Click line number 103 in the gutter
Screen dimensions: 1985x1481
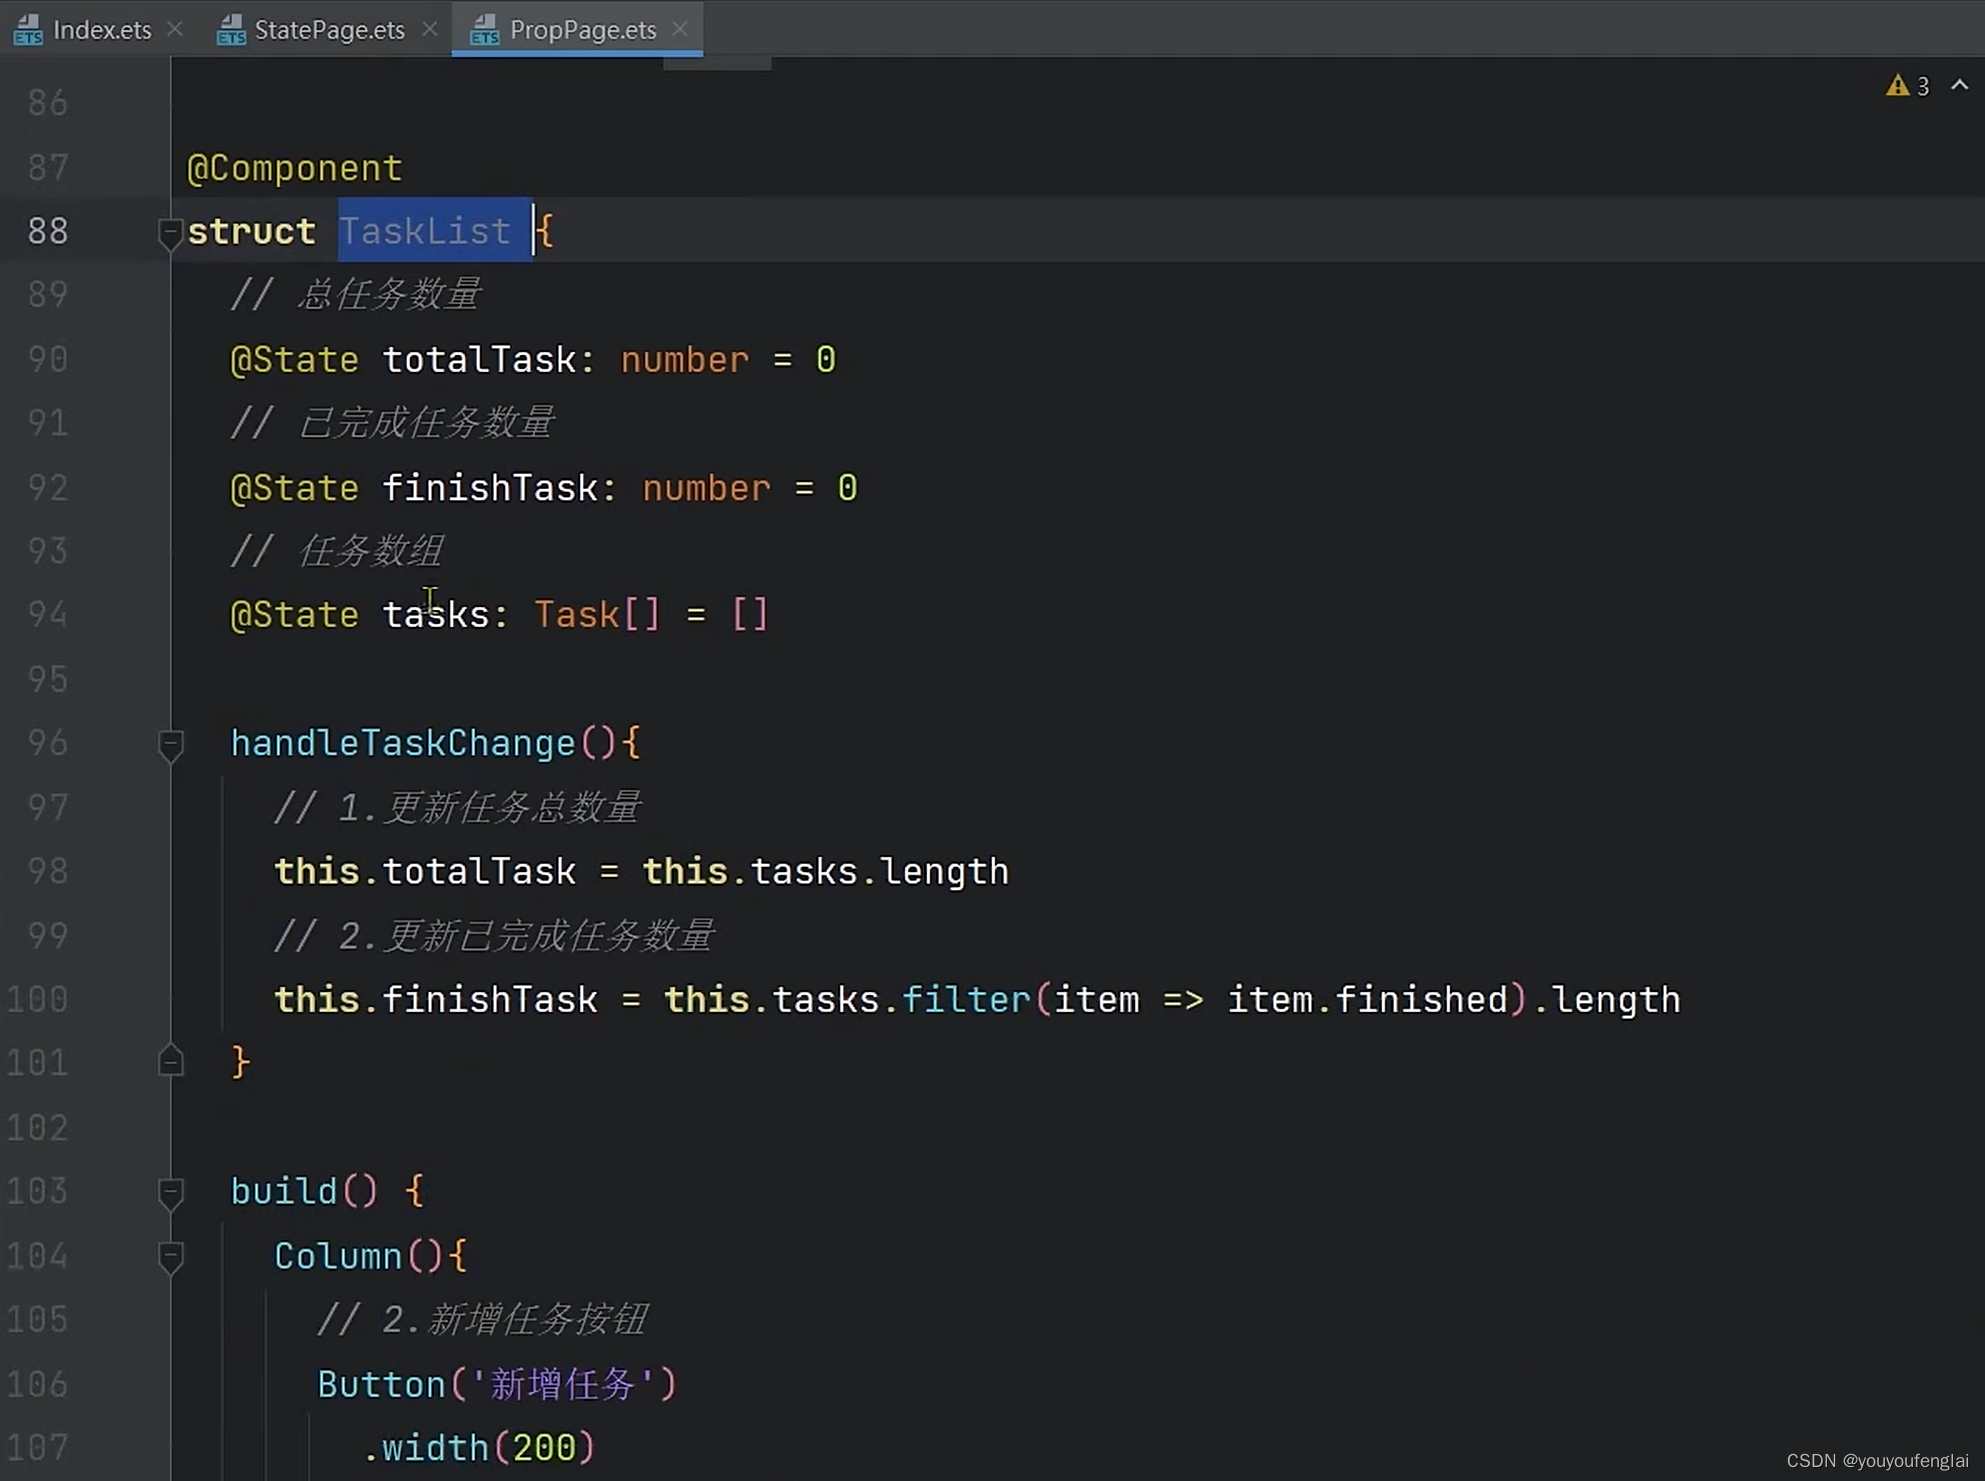[x=37, y=1191]
